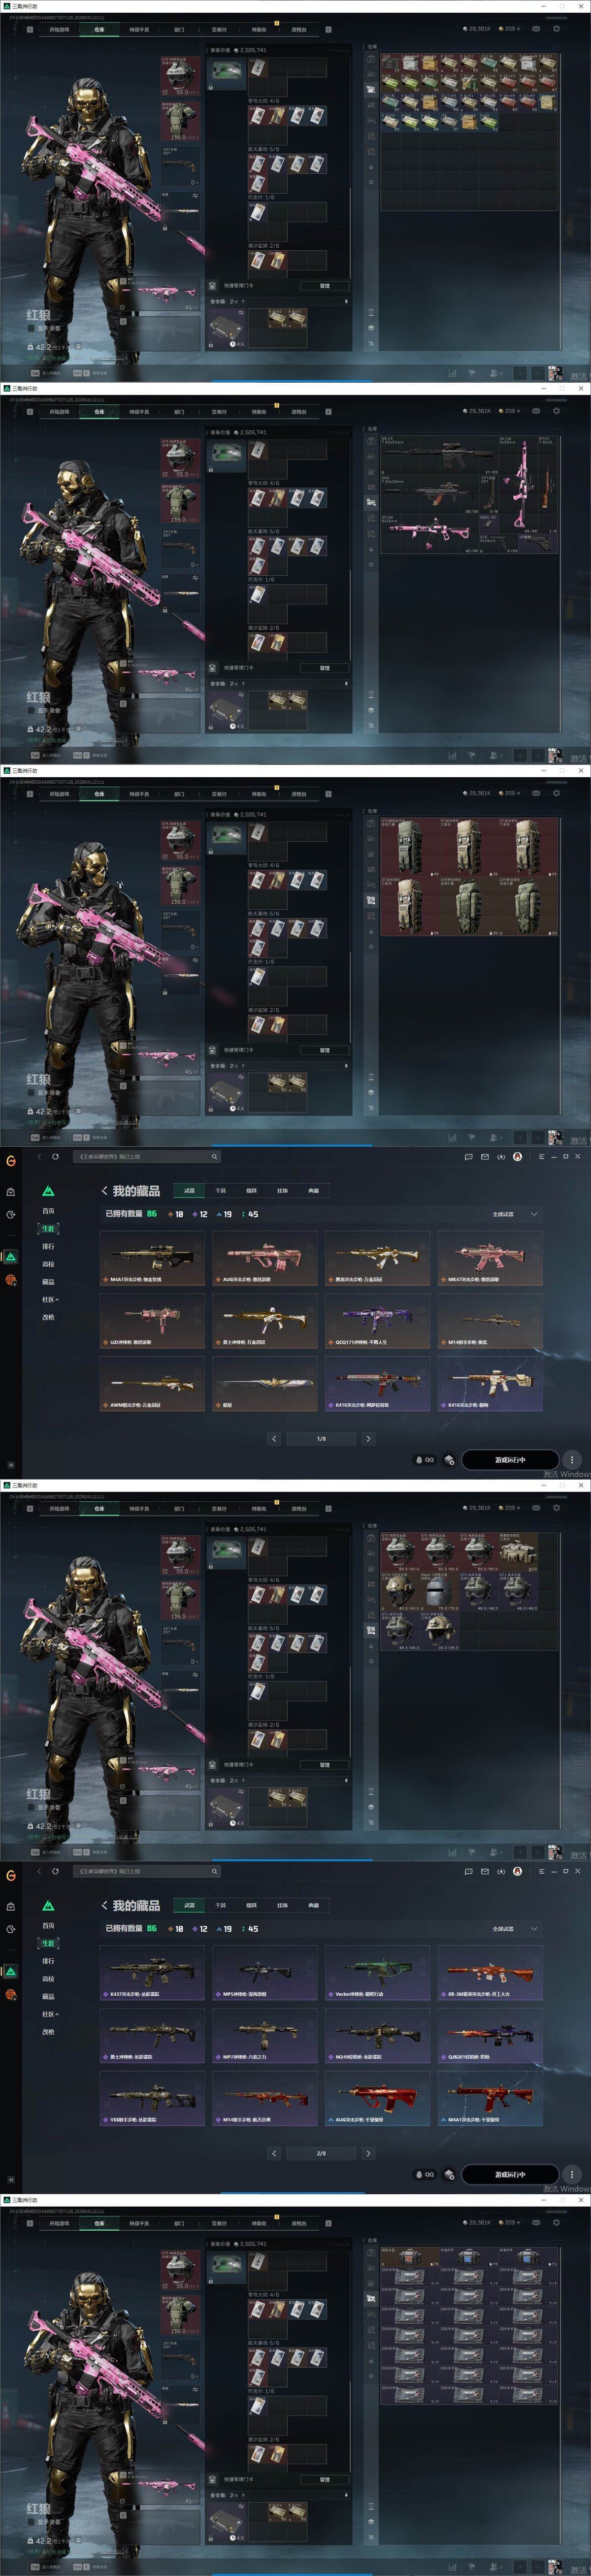Select green Delta Force game icon in 1/8 launcher rail
Image resolution: width=591 pixels, height=2576 pixels.
point(11,1257)
